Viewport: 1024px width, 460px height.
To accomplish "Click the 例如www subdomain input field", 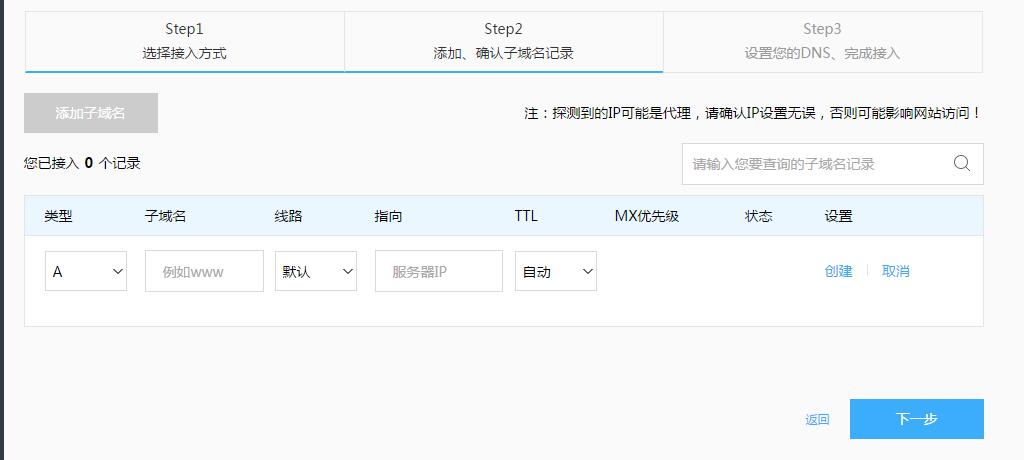I will 204,271.
